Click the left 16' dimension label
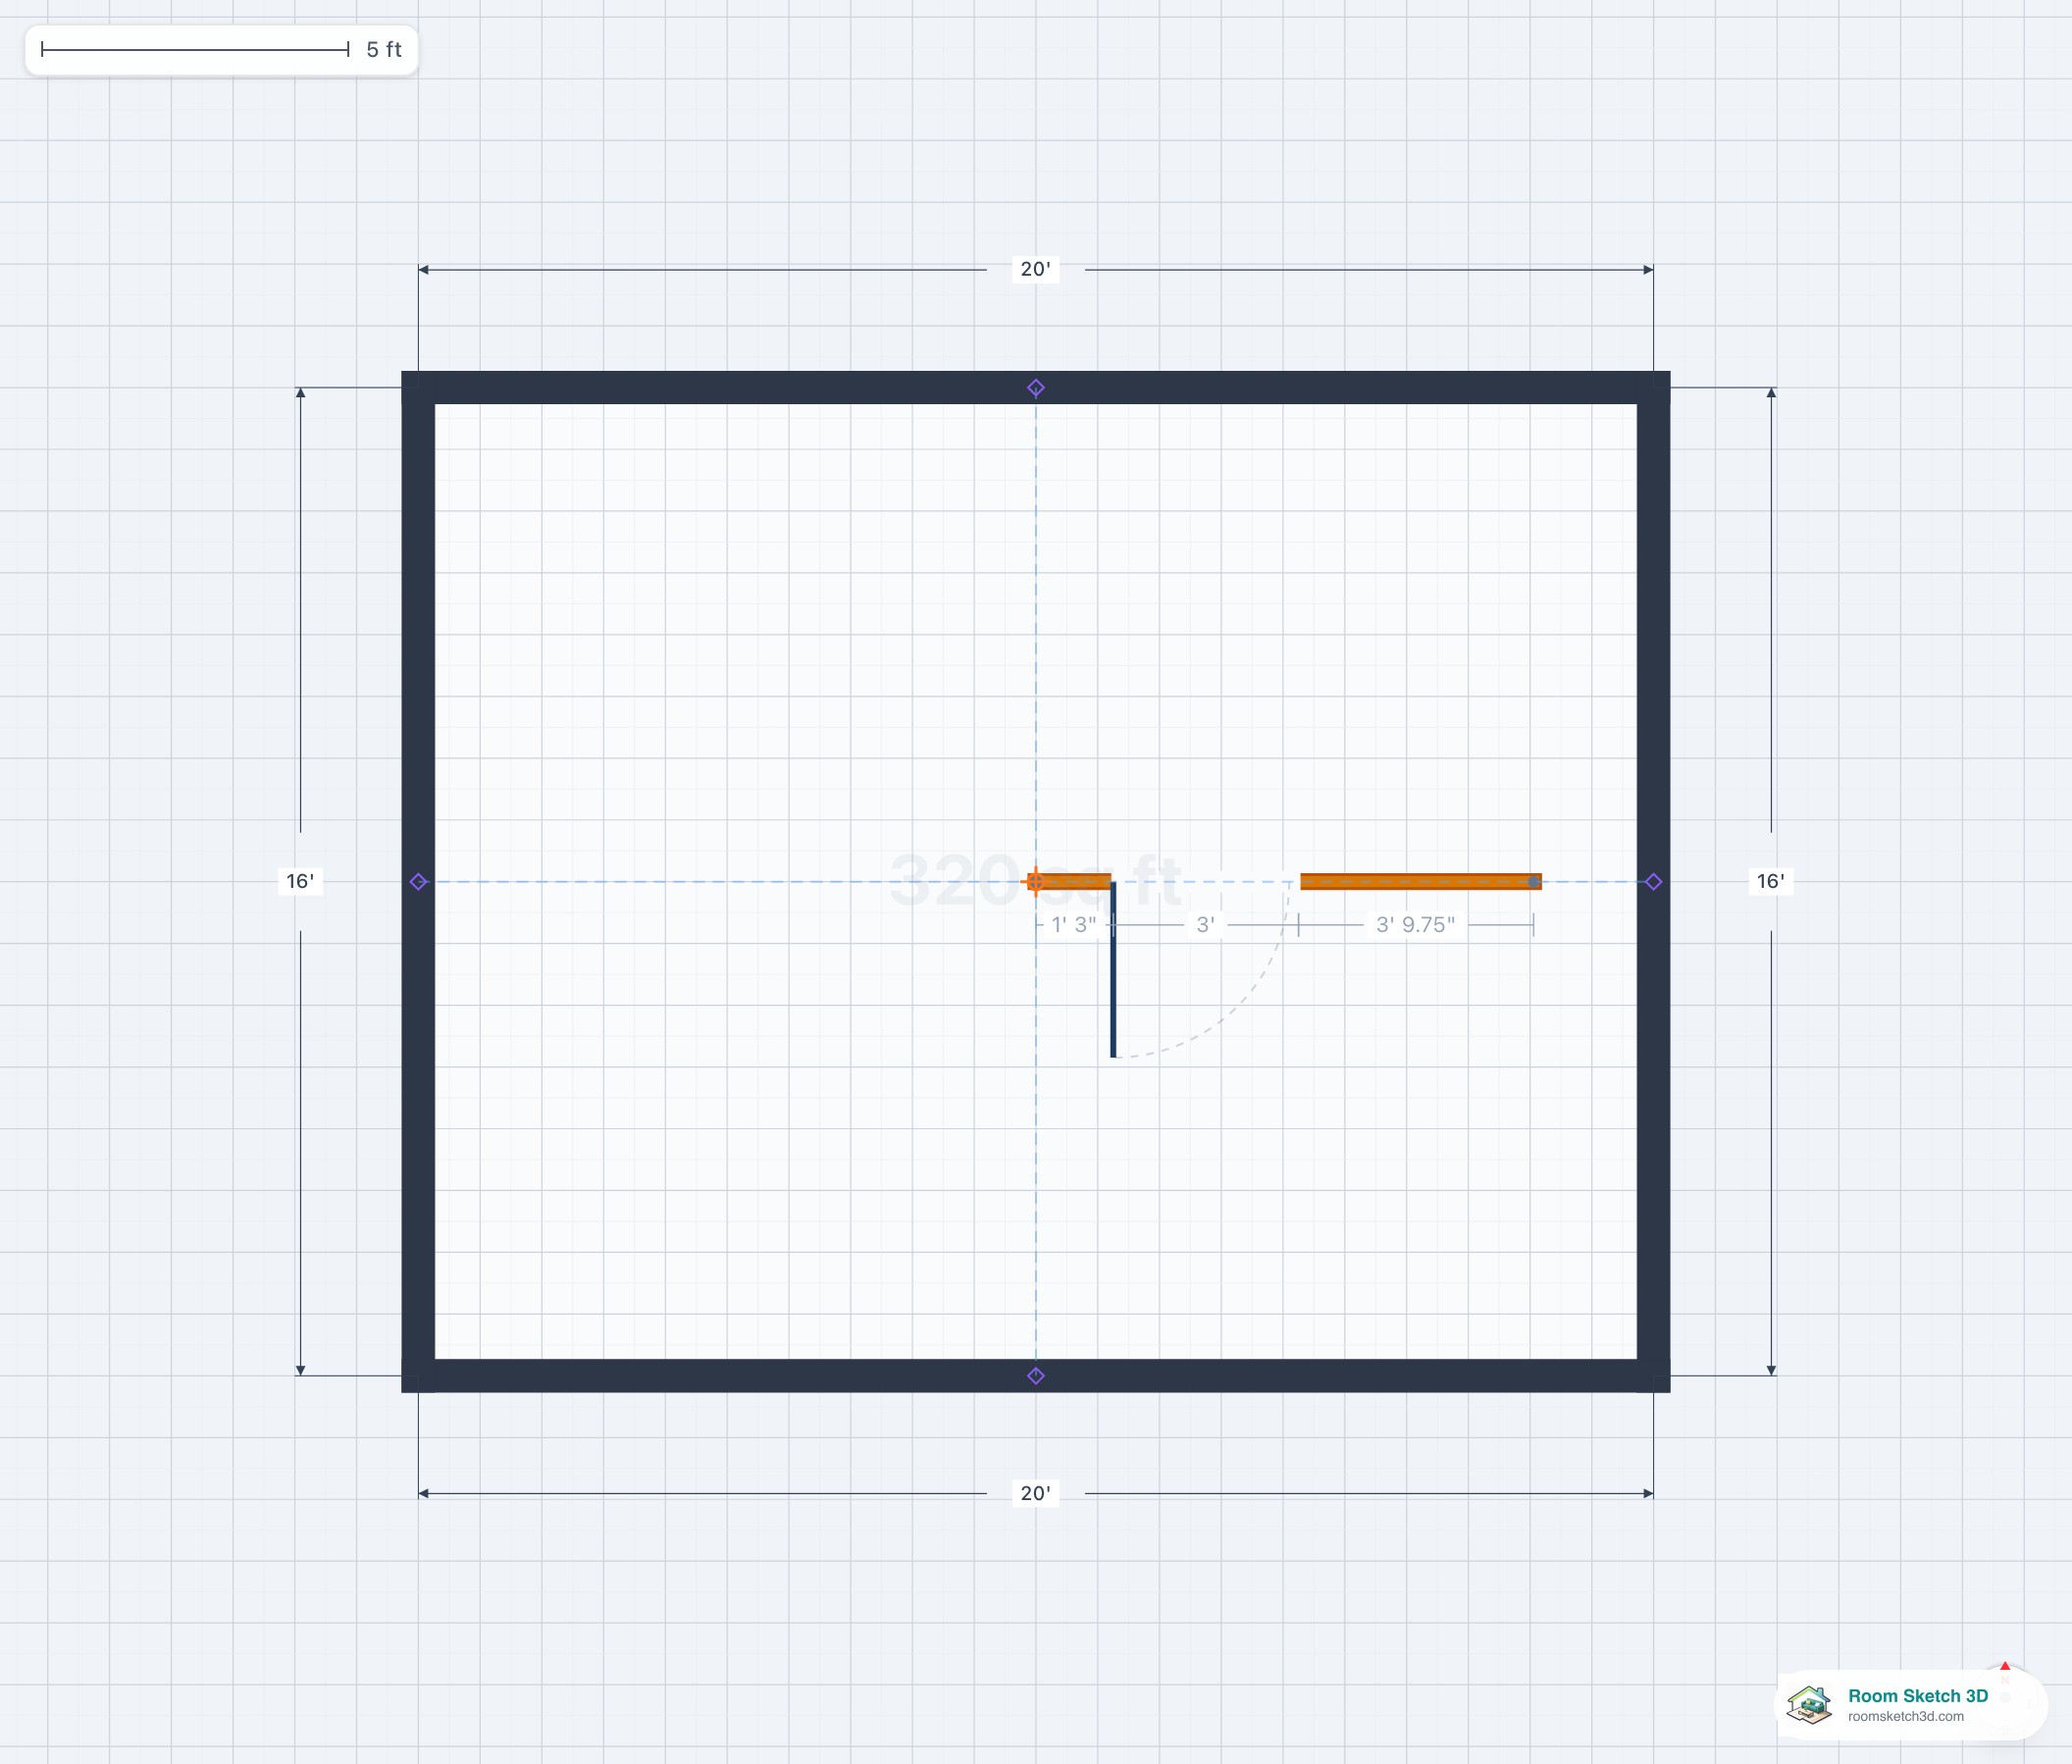The height and width of the screenshot is (1764, 2072). 300,881
